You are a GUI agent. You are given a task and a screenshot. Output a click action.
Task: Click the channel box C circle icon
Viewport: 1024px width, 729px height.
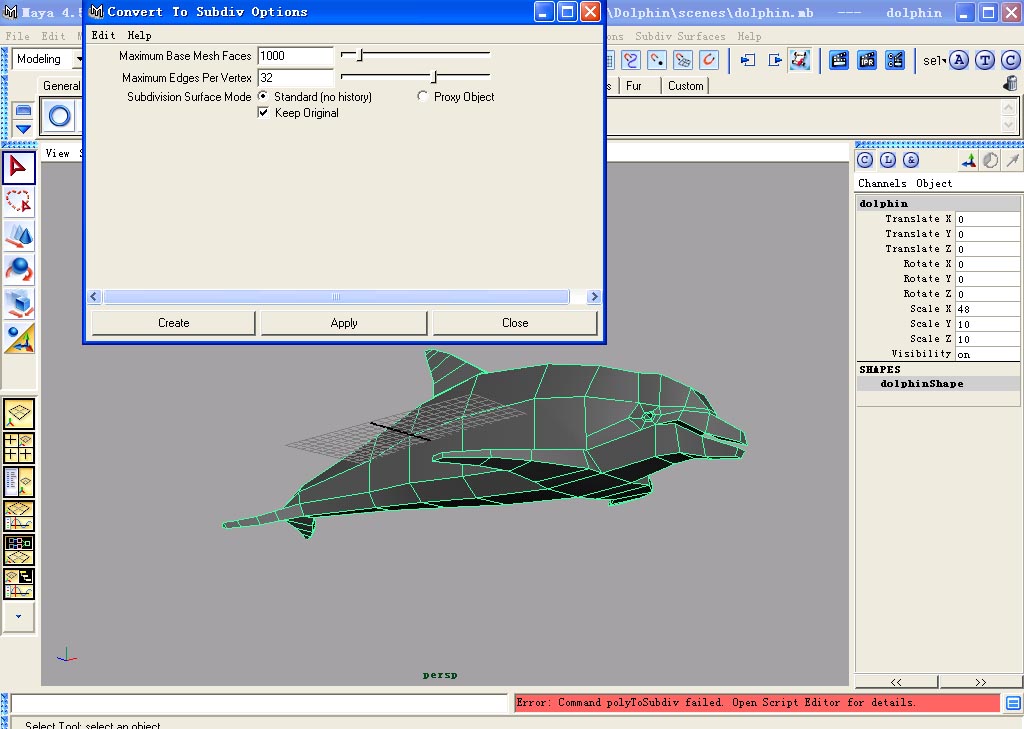(x=865, y=160)
